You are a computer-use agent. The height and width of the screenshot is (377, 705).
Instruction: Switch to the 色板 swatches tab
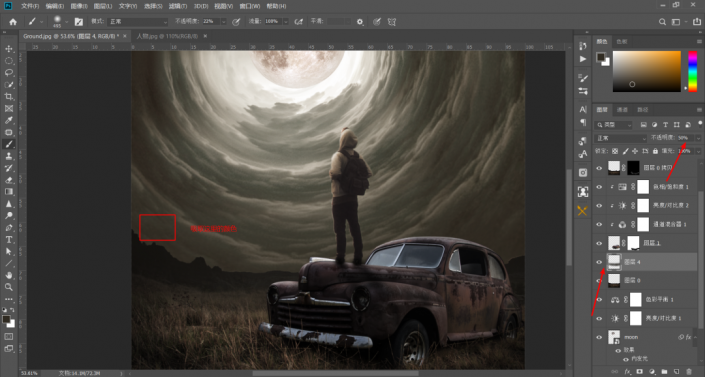click(622, 41)
